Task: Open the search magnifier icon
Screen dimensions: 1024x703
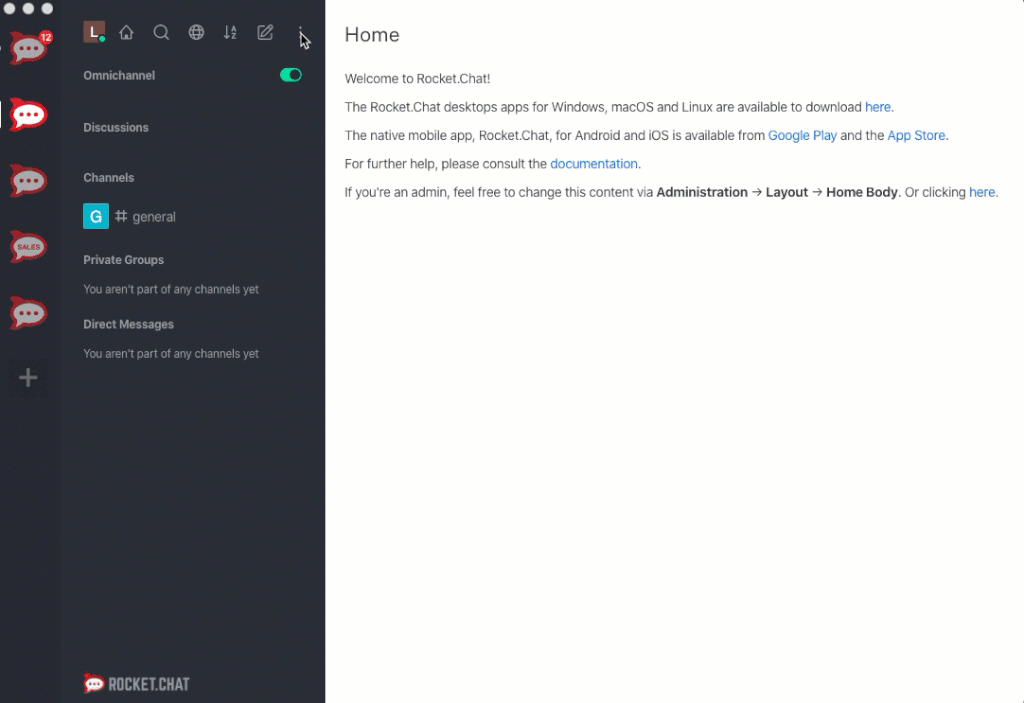Action: click(161, 33)
